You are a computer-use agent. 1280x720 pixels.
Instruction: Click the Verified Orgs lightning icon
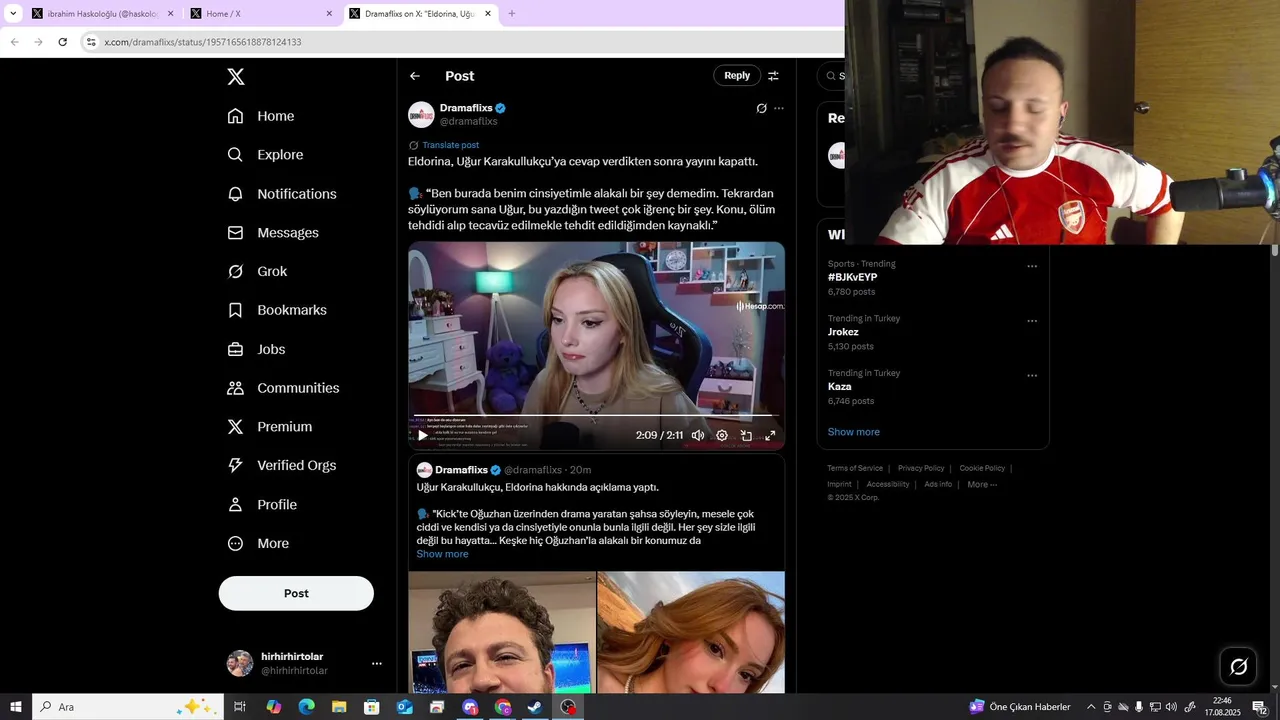[x=235, y=465]
